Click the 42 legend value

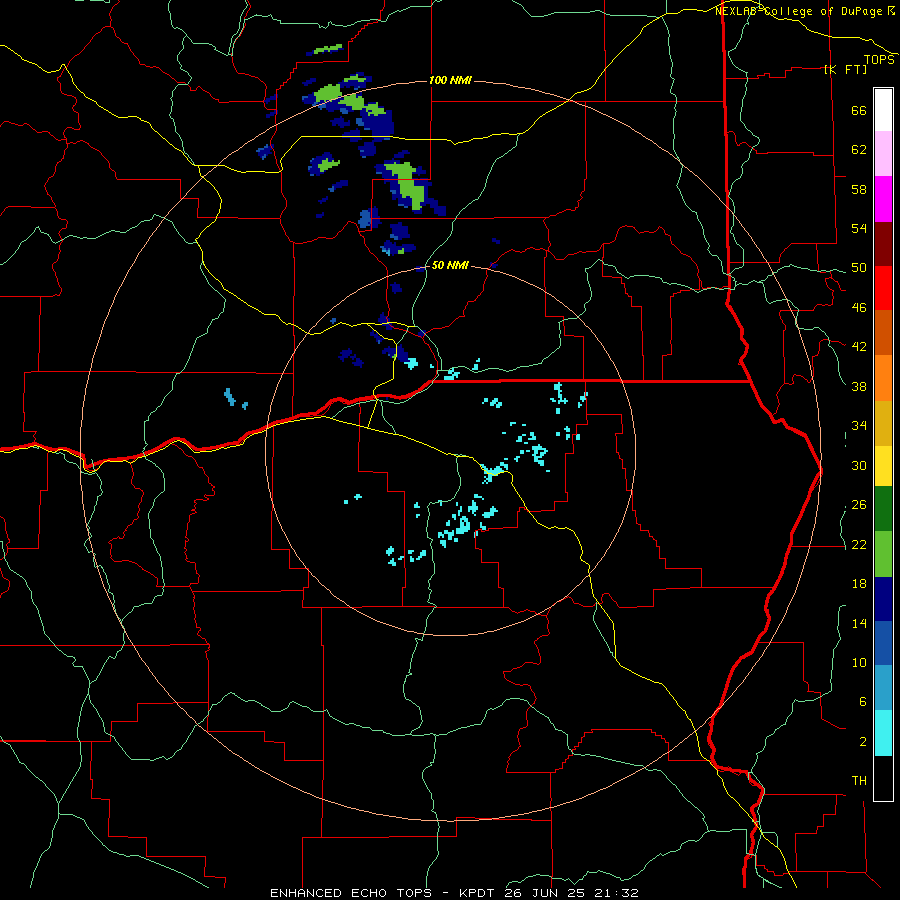[859, 346]
